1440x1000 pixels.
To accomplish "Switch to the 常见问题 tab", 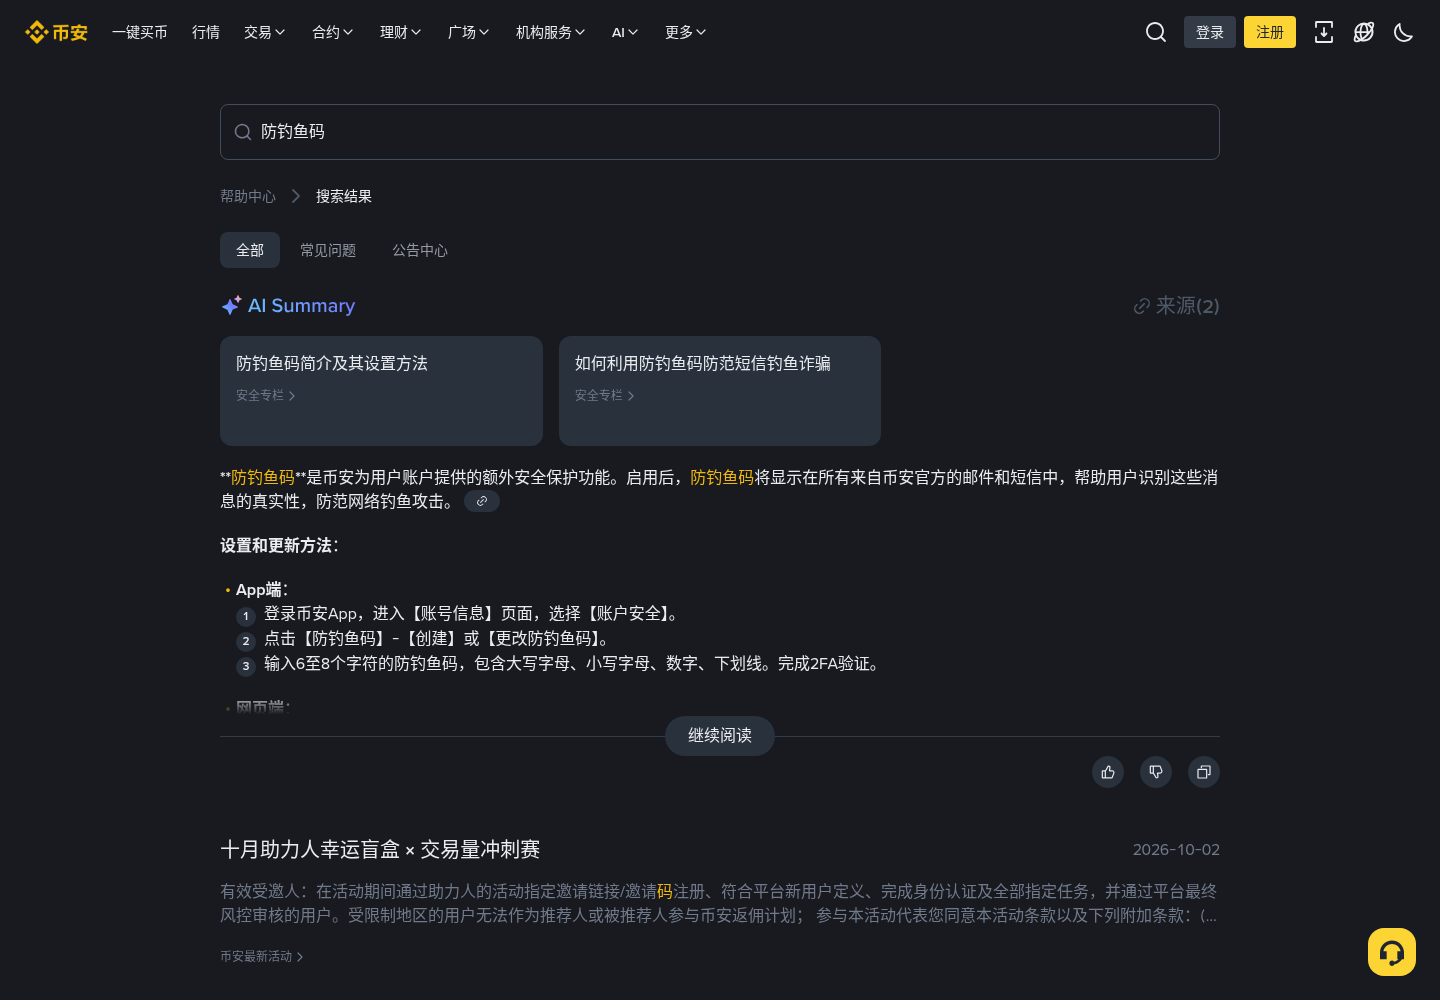I will tap(328, 250).
